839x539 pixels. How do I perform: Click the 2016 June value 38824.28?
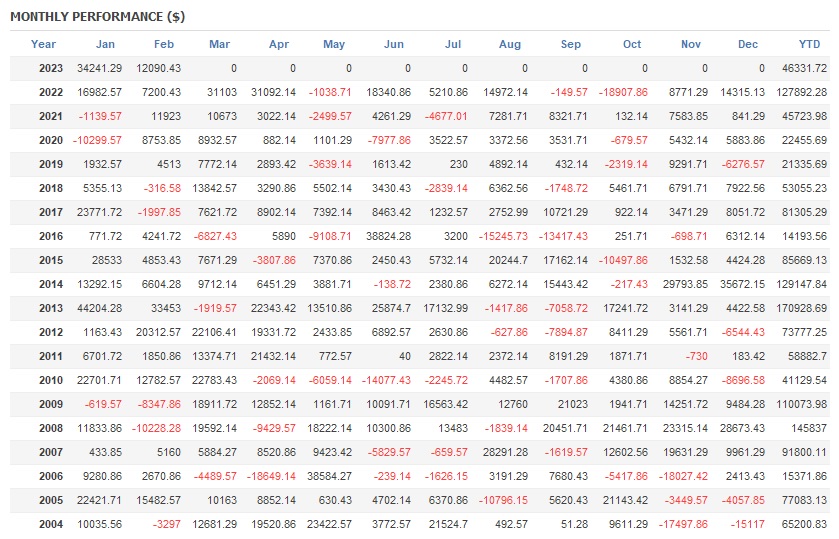[x=388, y=236]
